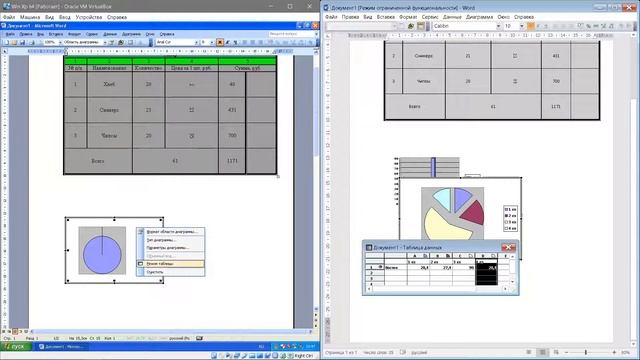Open Устройства menu in VirtualBox window
This screenshot has width=640, height=360.
click(x=89, y=17)
